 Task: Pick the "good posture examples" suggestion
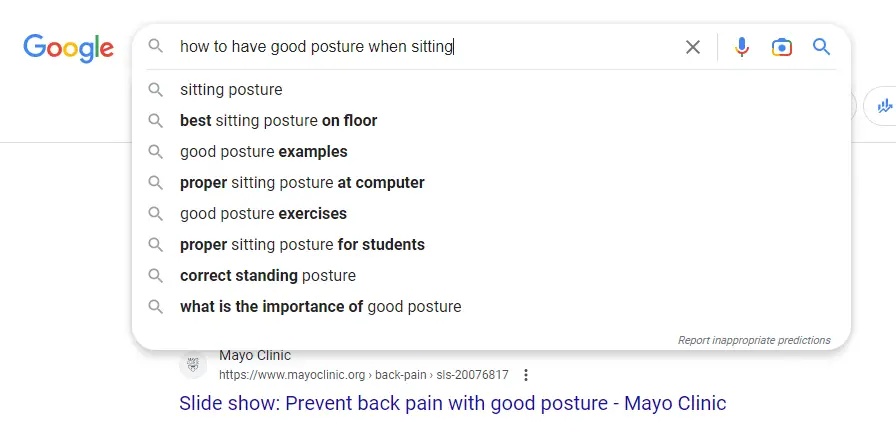coord(491,151)
